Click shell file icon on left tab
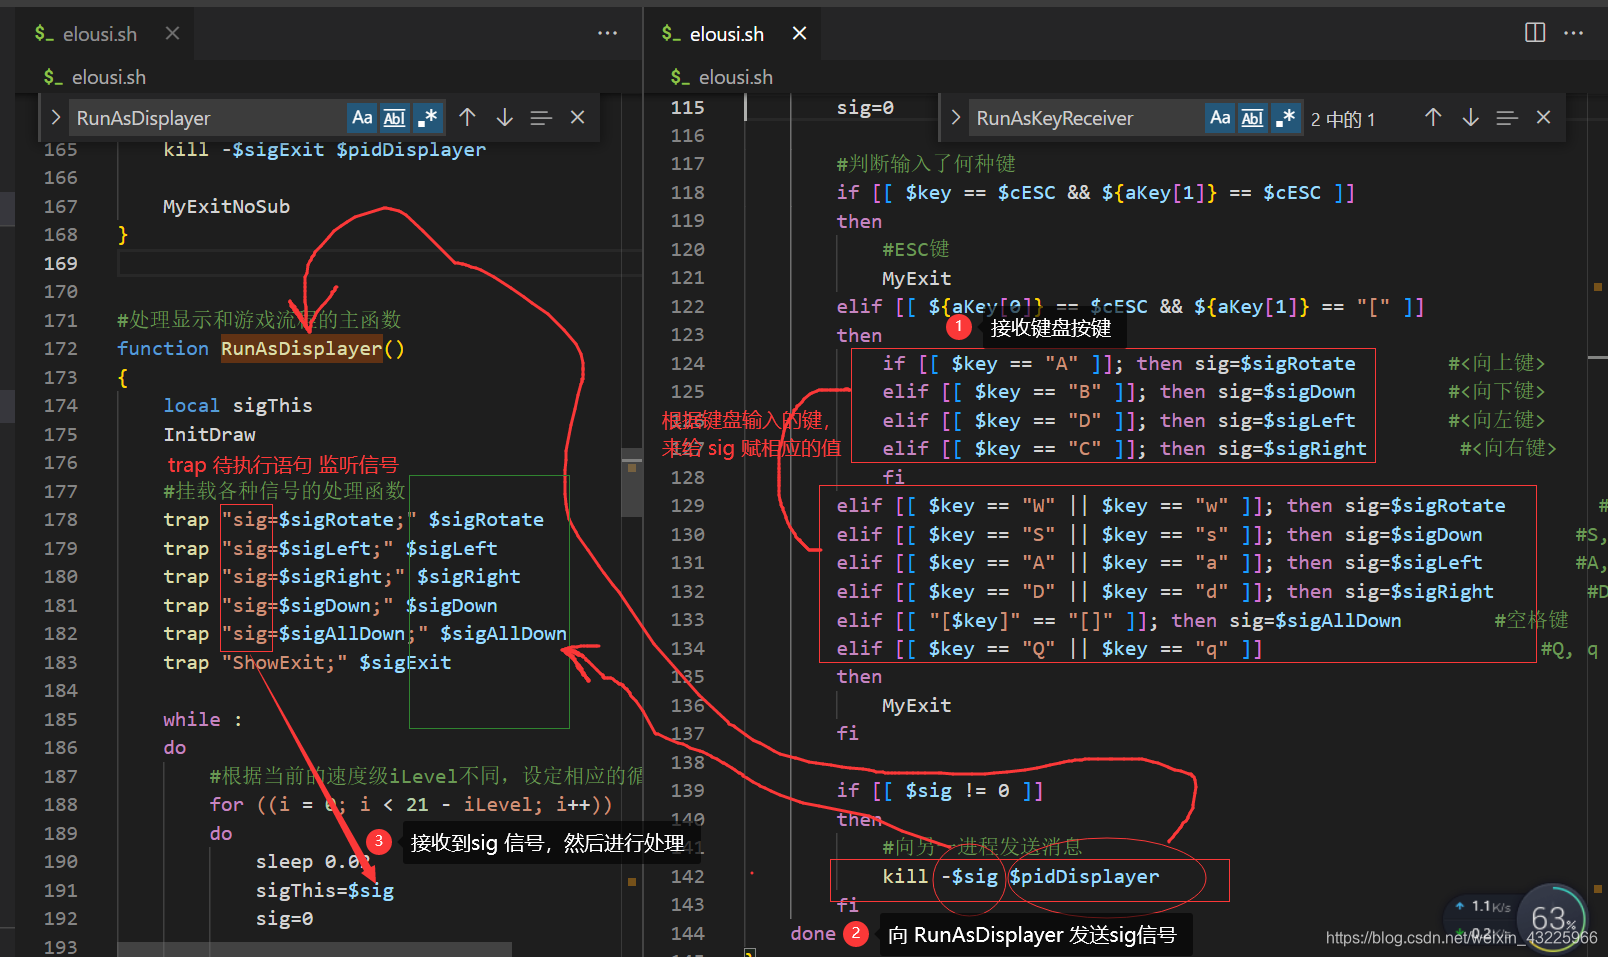 43,34
